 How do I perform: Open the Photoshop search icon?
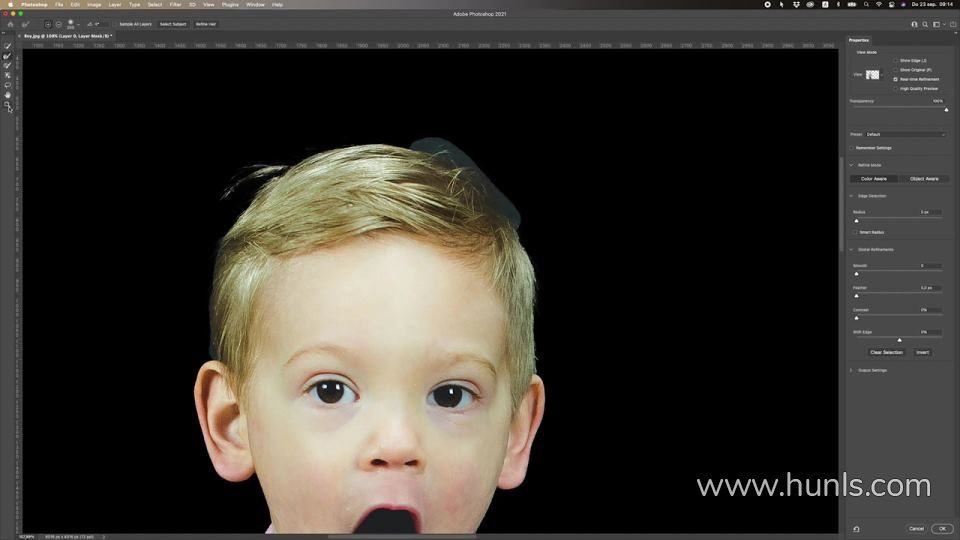click(x=925, y=24)
